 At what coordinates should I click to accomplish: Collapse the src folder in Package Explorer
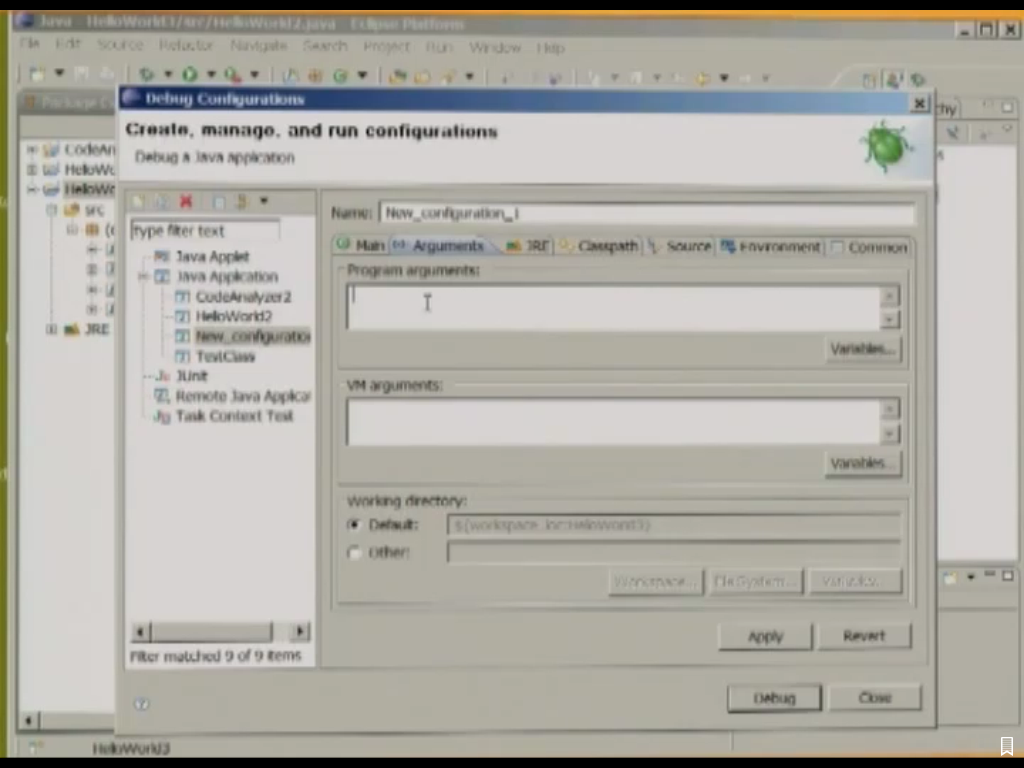tap(52, 210)
